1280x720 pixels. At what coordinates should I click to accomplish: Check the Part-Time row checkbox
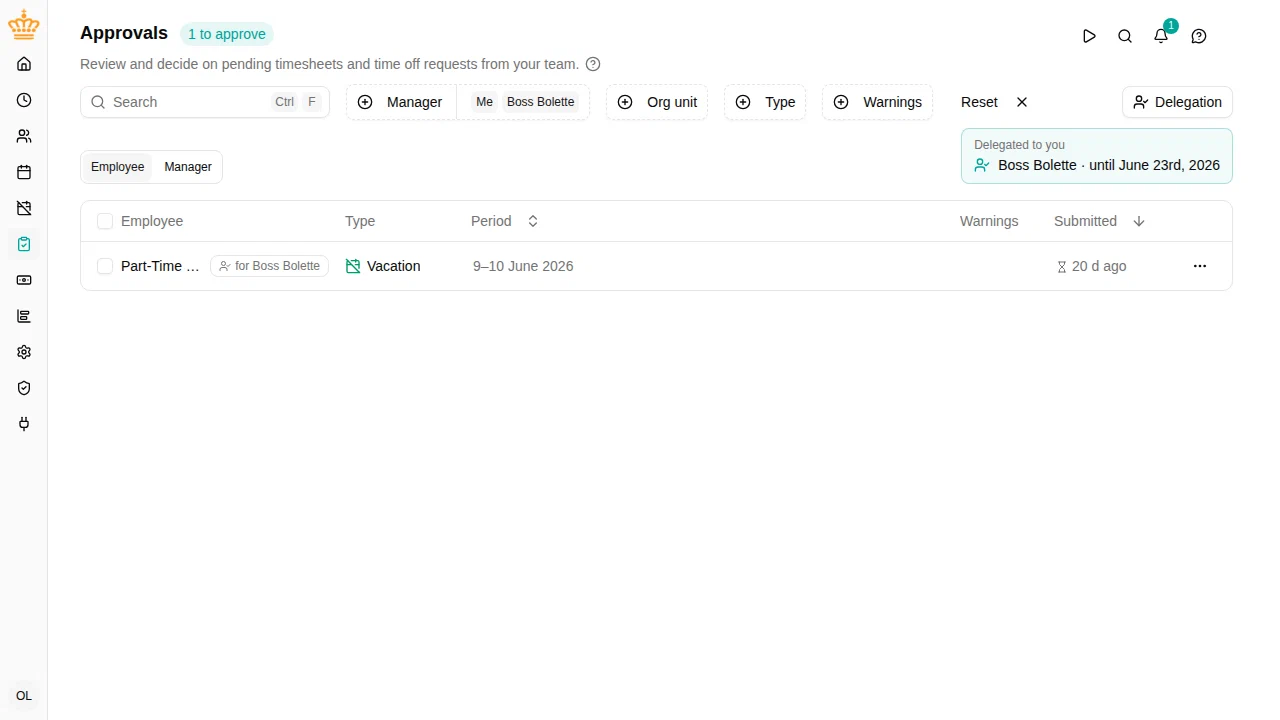[x=105, y=266]
